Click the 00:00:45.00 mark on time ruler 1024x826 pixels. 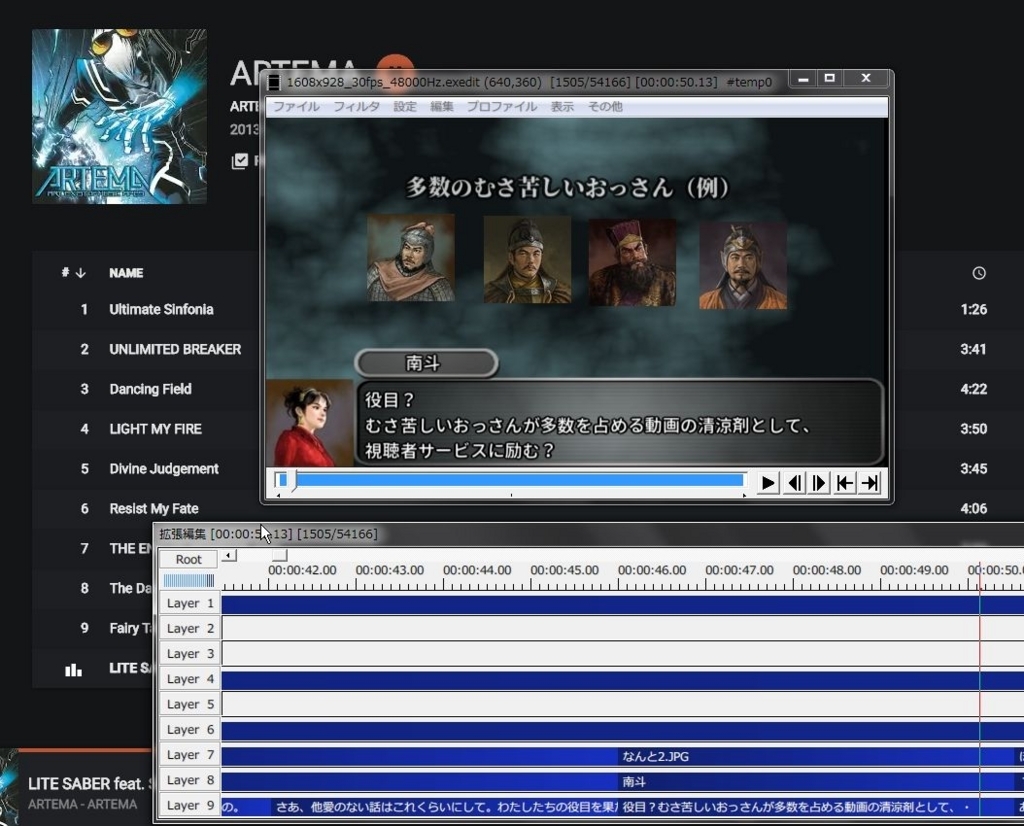564,570
